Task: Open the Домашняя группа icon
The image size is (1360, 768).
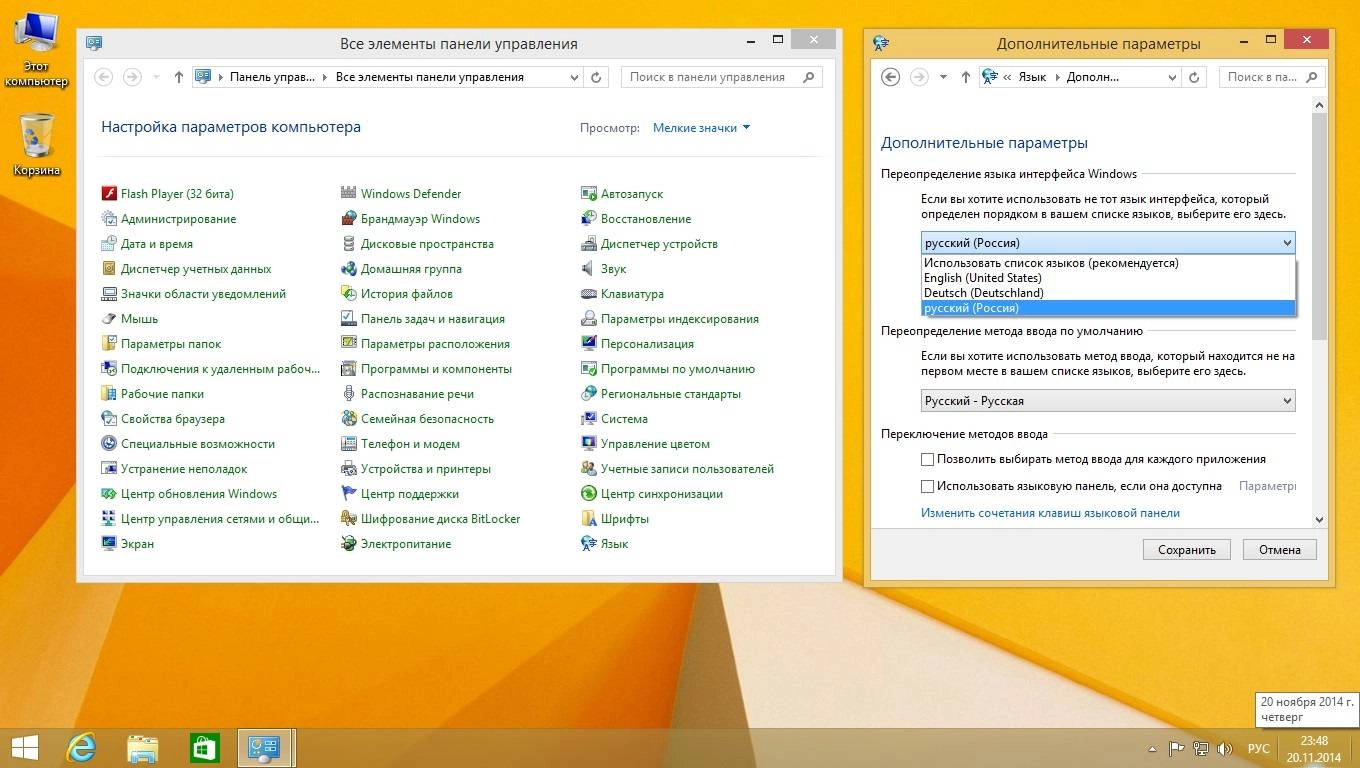Action: pyautogui.click(x=349, y=269)
